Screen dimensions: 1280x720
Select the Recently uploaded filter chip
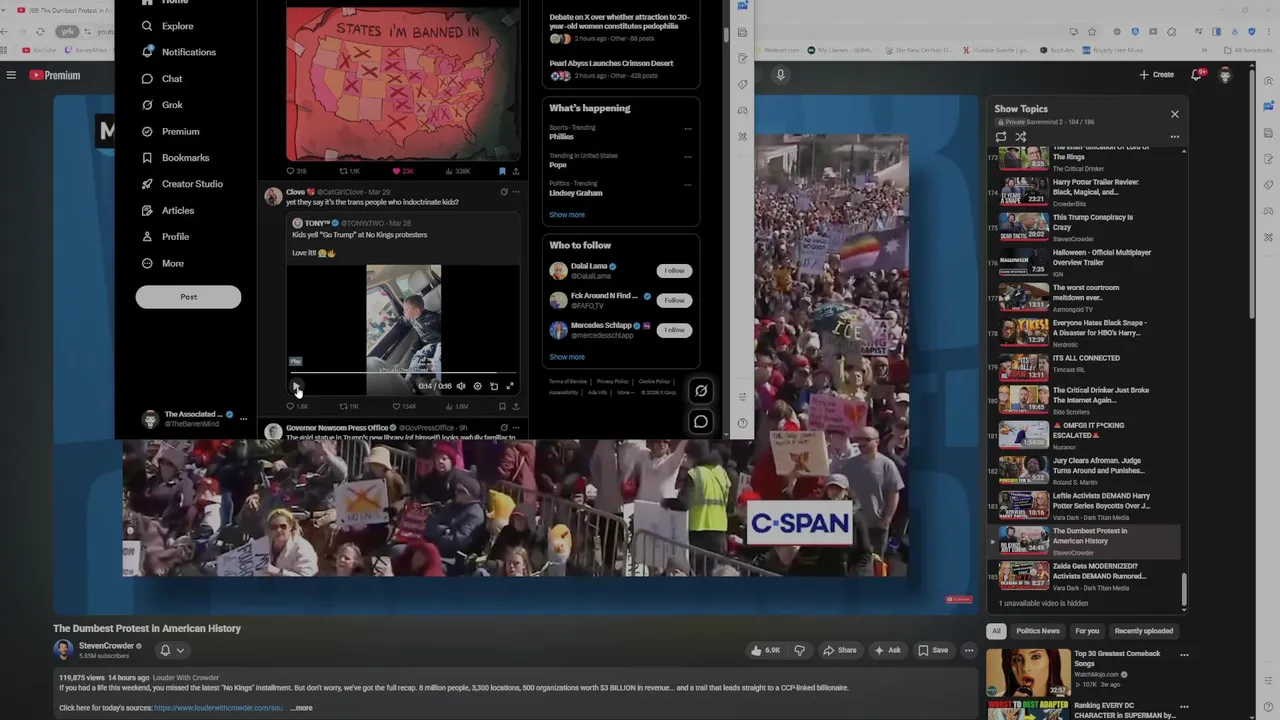1144,631
